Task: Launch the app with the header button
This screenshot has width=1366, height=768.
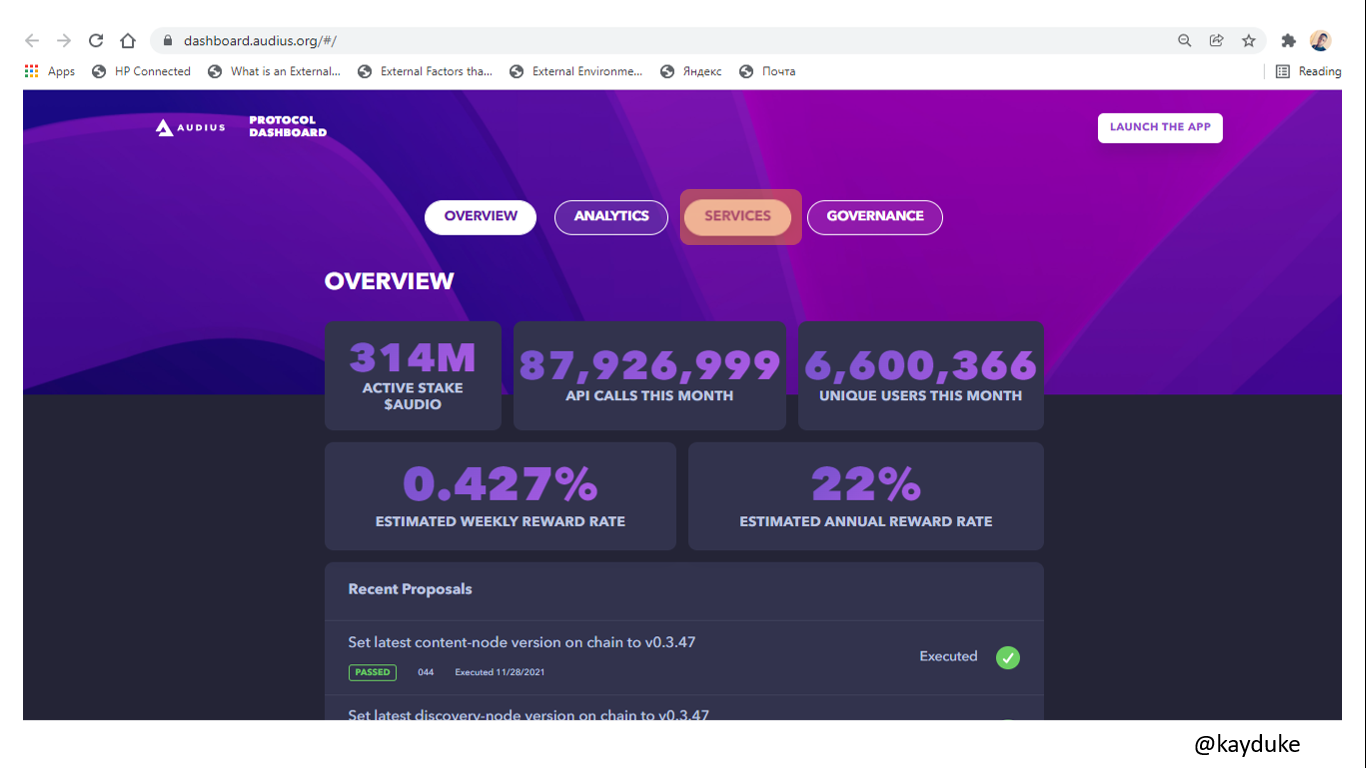Action: (1160, 127)
